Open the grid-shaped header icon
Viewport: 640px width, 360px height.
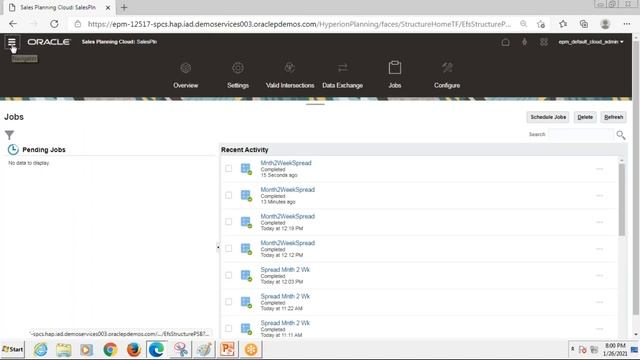[x=544, y=42]
